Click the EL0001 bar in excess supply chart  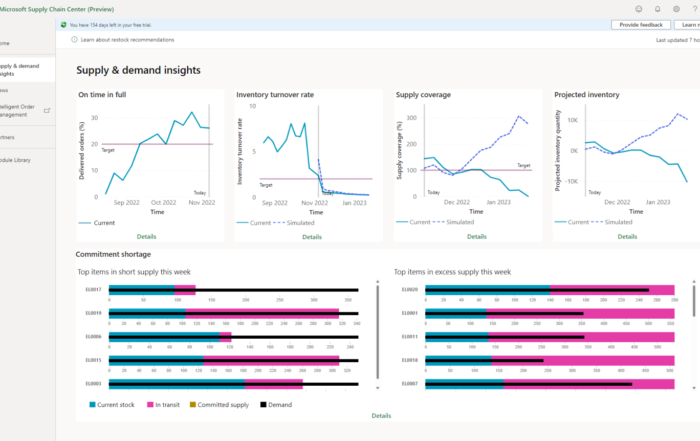(550, 313)
